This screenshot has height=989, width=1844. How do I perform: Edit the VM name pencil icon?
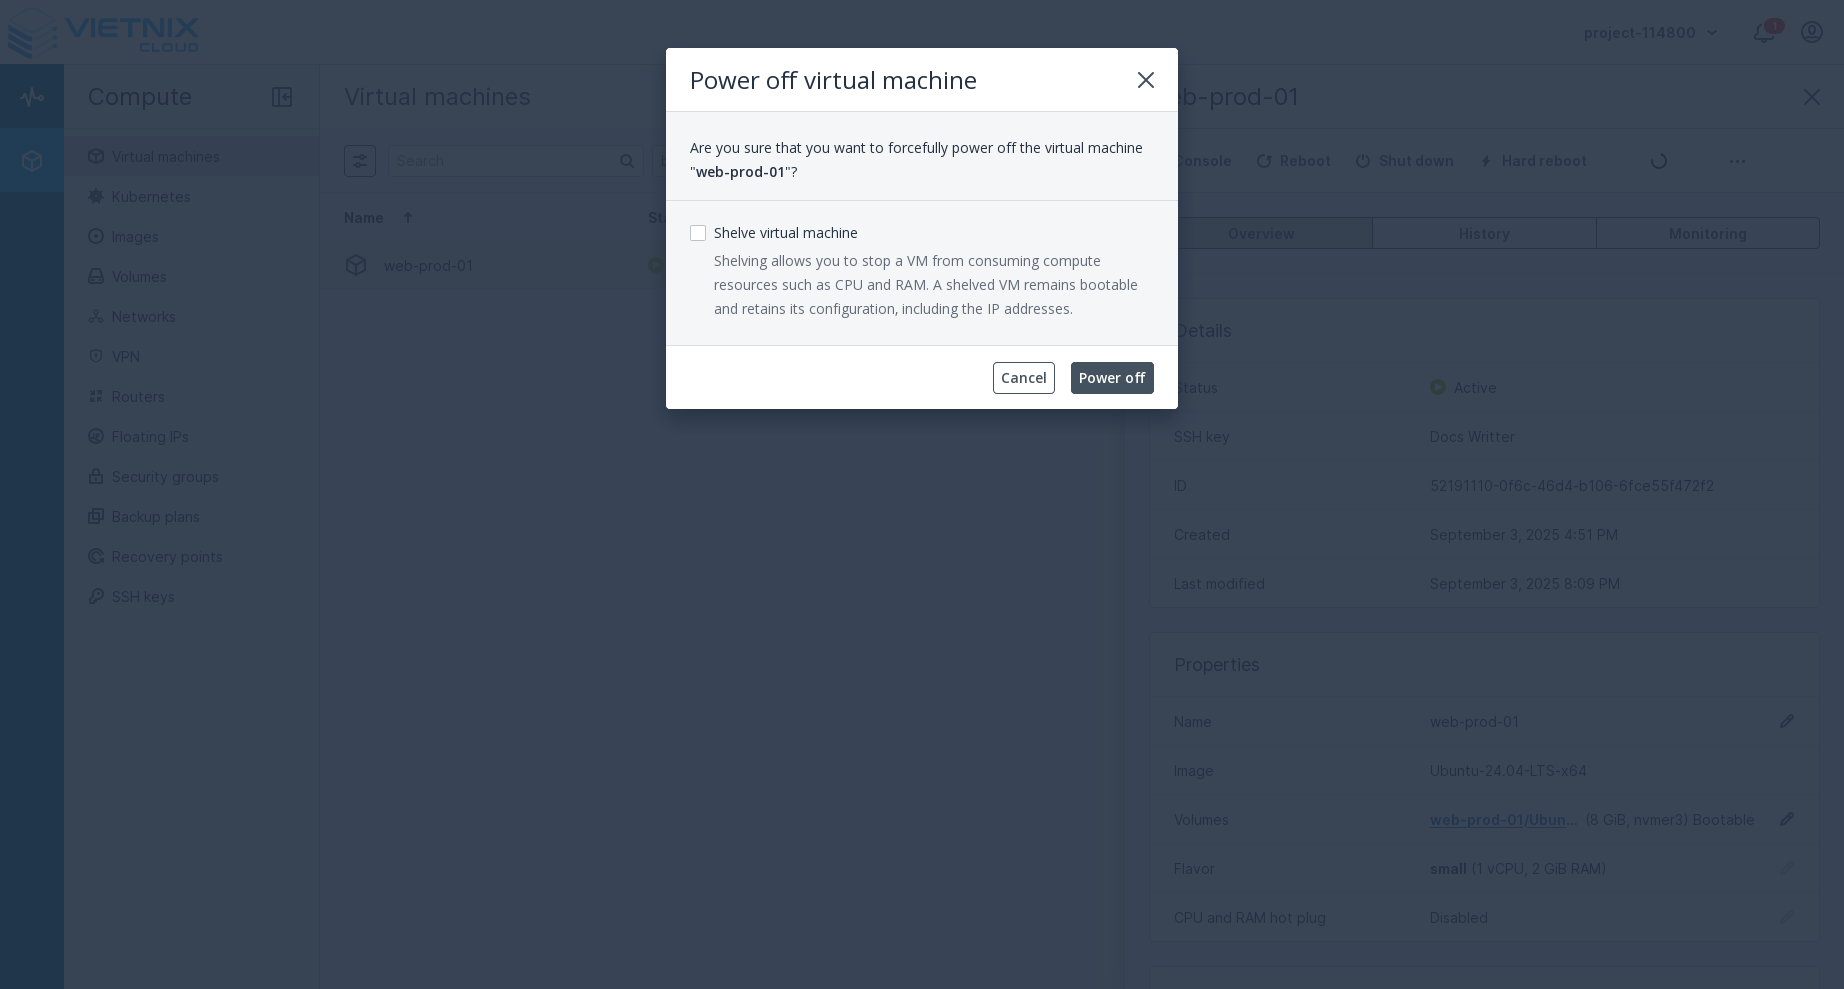[1787, 721]
